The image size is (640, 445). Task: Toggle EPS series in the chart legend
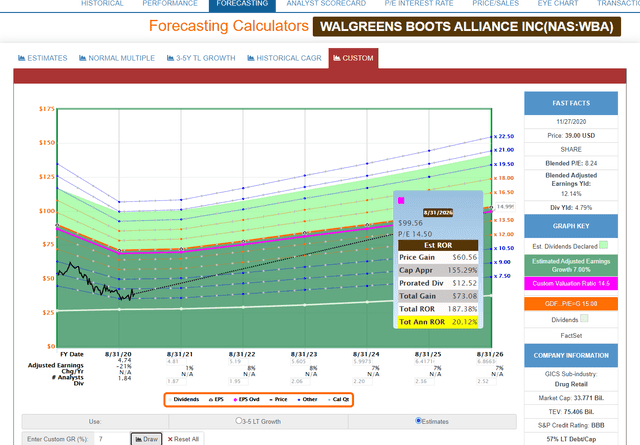click(216, 399)
